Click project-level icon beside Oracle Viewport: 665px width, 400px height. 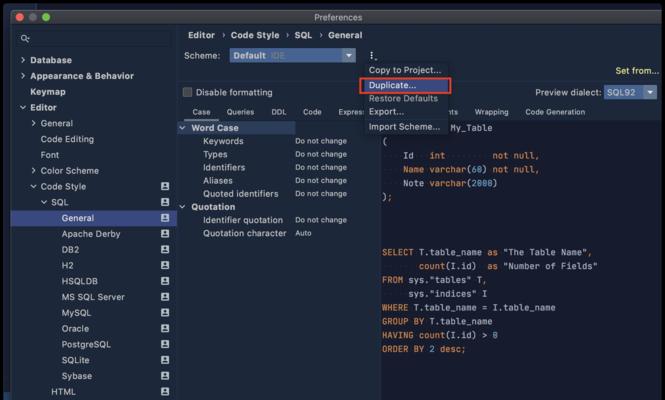(165, 328)
